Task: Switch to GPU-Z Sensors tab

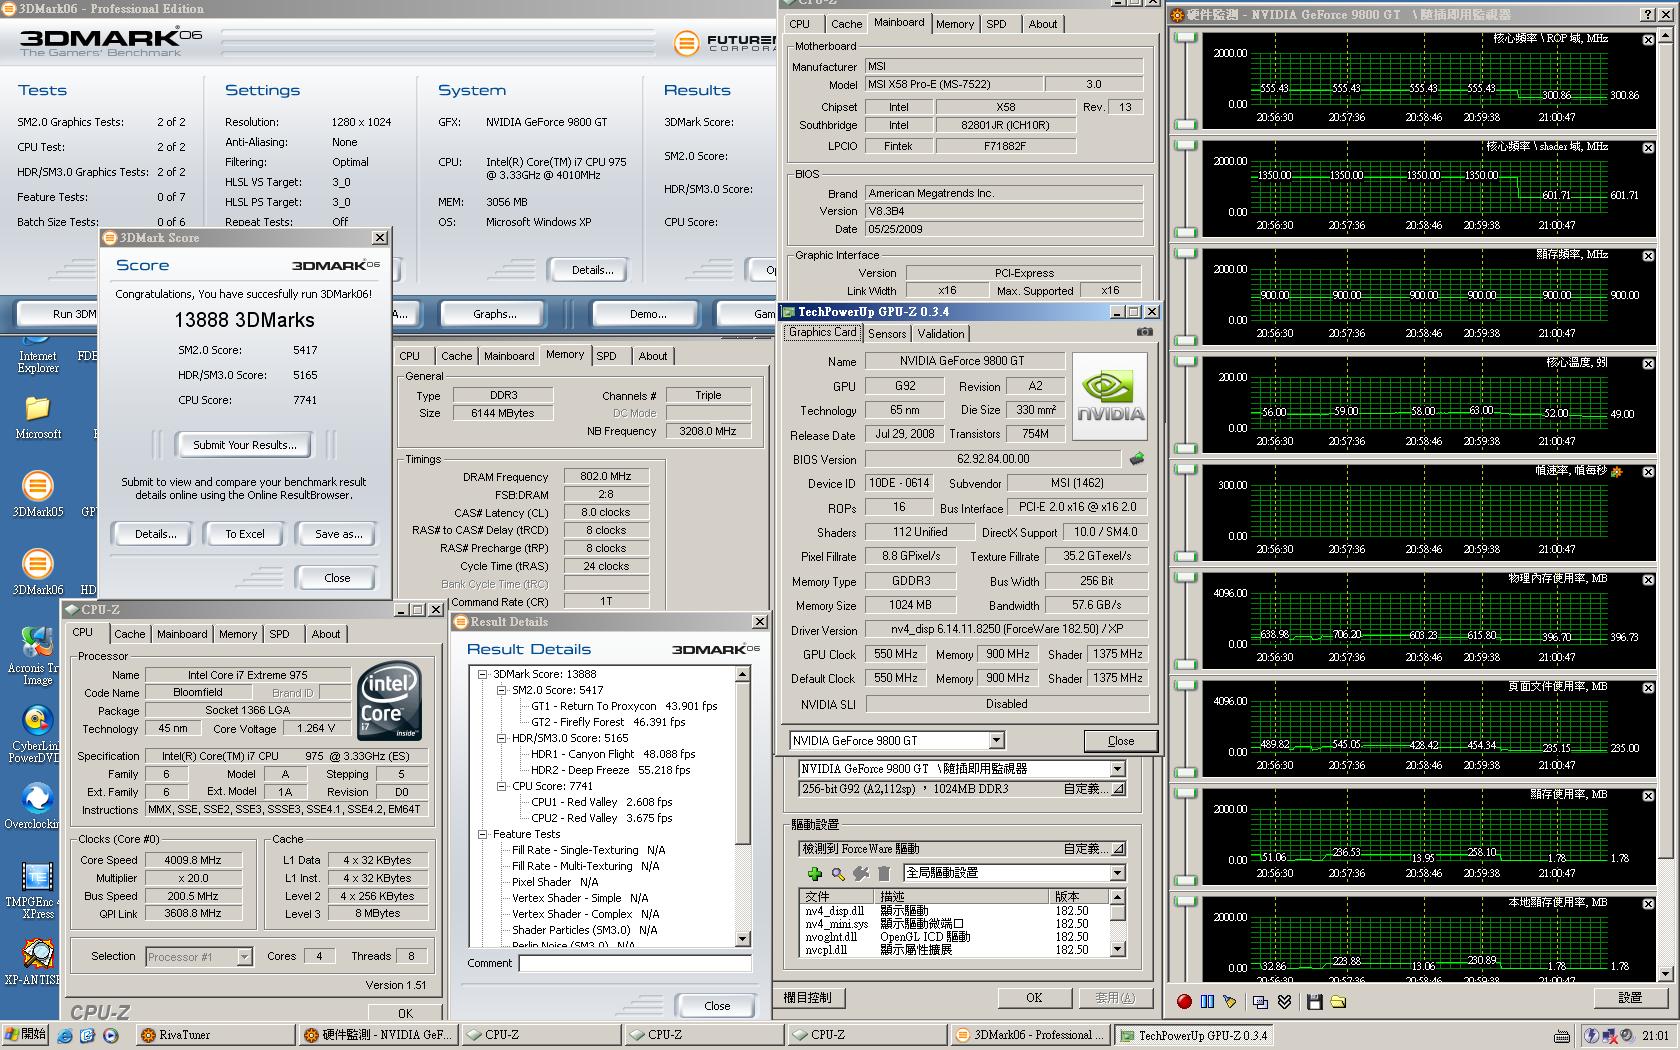Action: [887, 334]
